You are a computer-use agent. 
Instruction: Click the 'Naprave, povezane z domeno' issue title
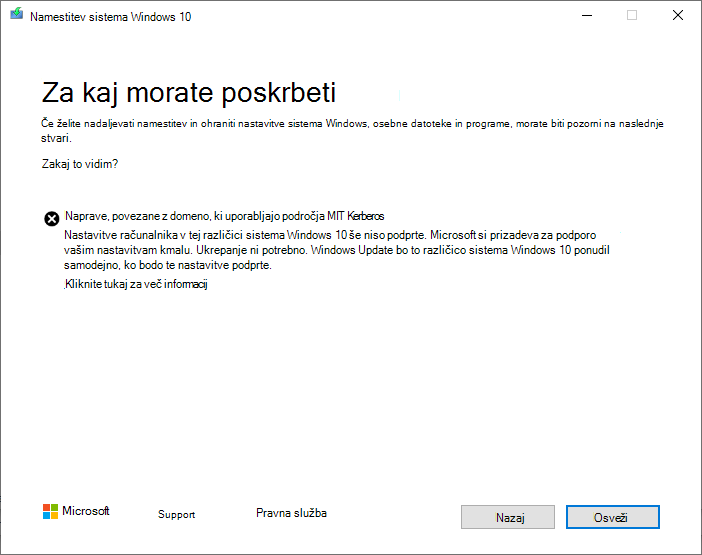click(x=224, y=216)
